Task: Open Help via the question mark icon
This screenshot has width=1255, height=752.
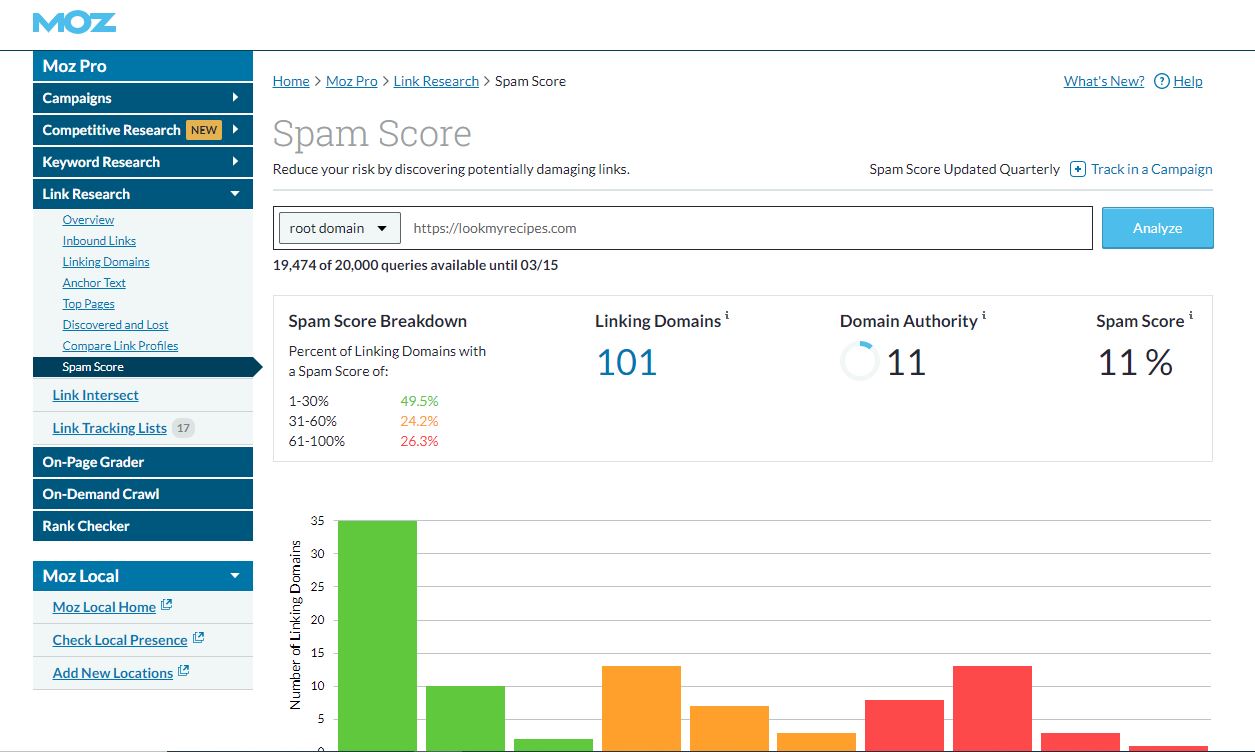Action: click(1162, 81)
